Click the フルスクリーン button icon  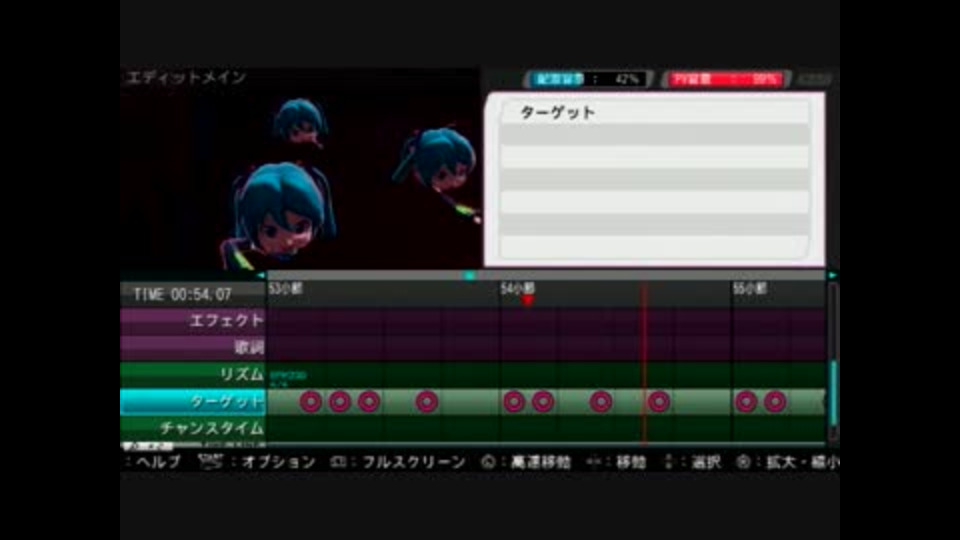pos(339,462)
